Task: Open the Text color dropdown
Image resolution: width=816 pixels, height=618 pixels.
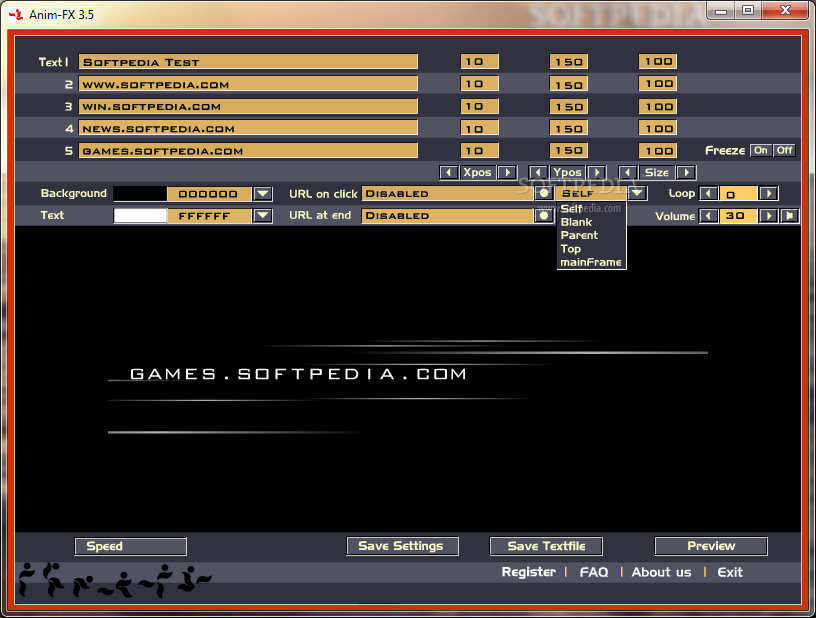Action: 263,215
